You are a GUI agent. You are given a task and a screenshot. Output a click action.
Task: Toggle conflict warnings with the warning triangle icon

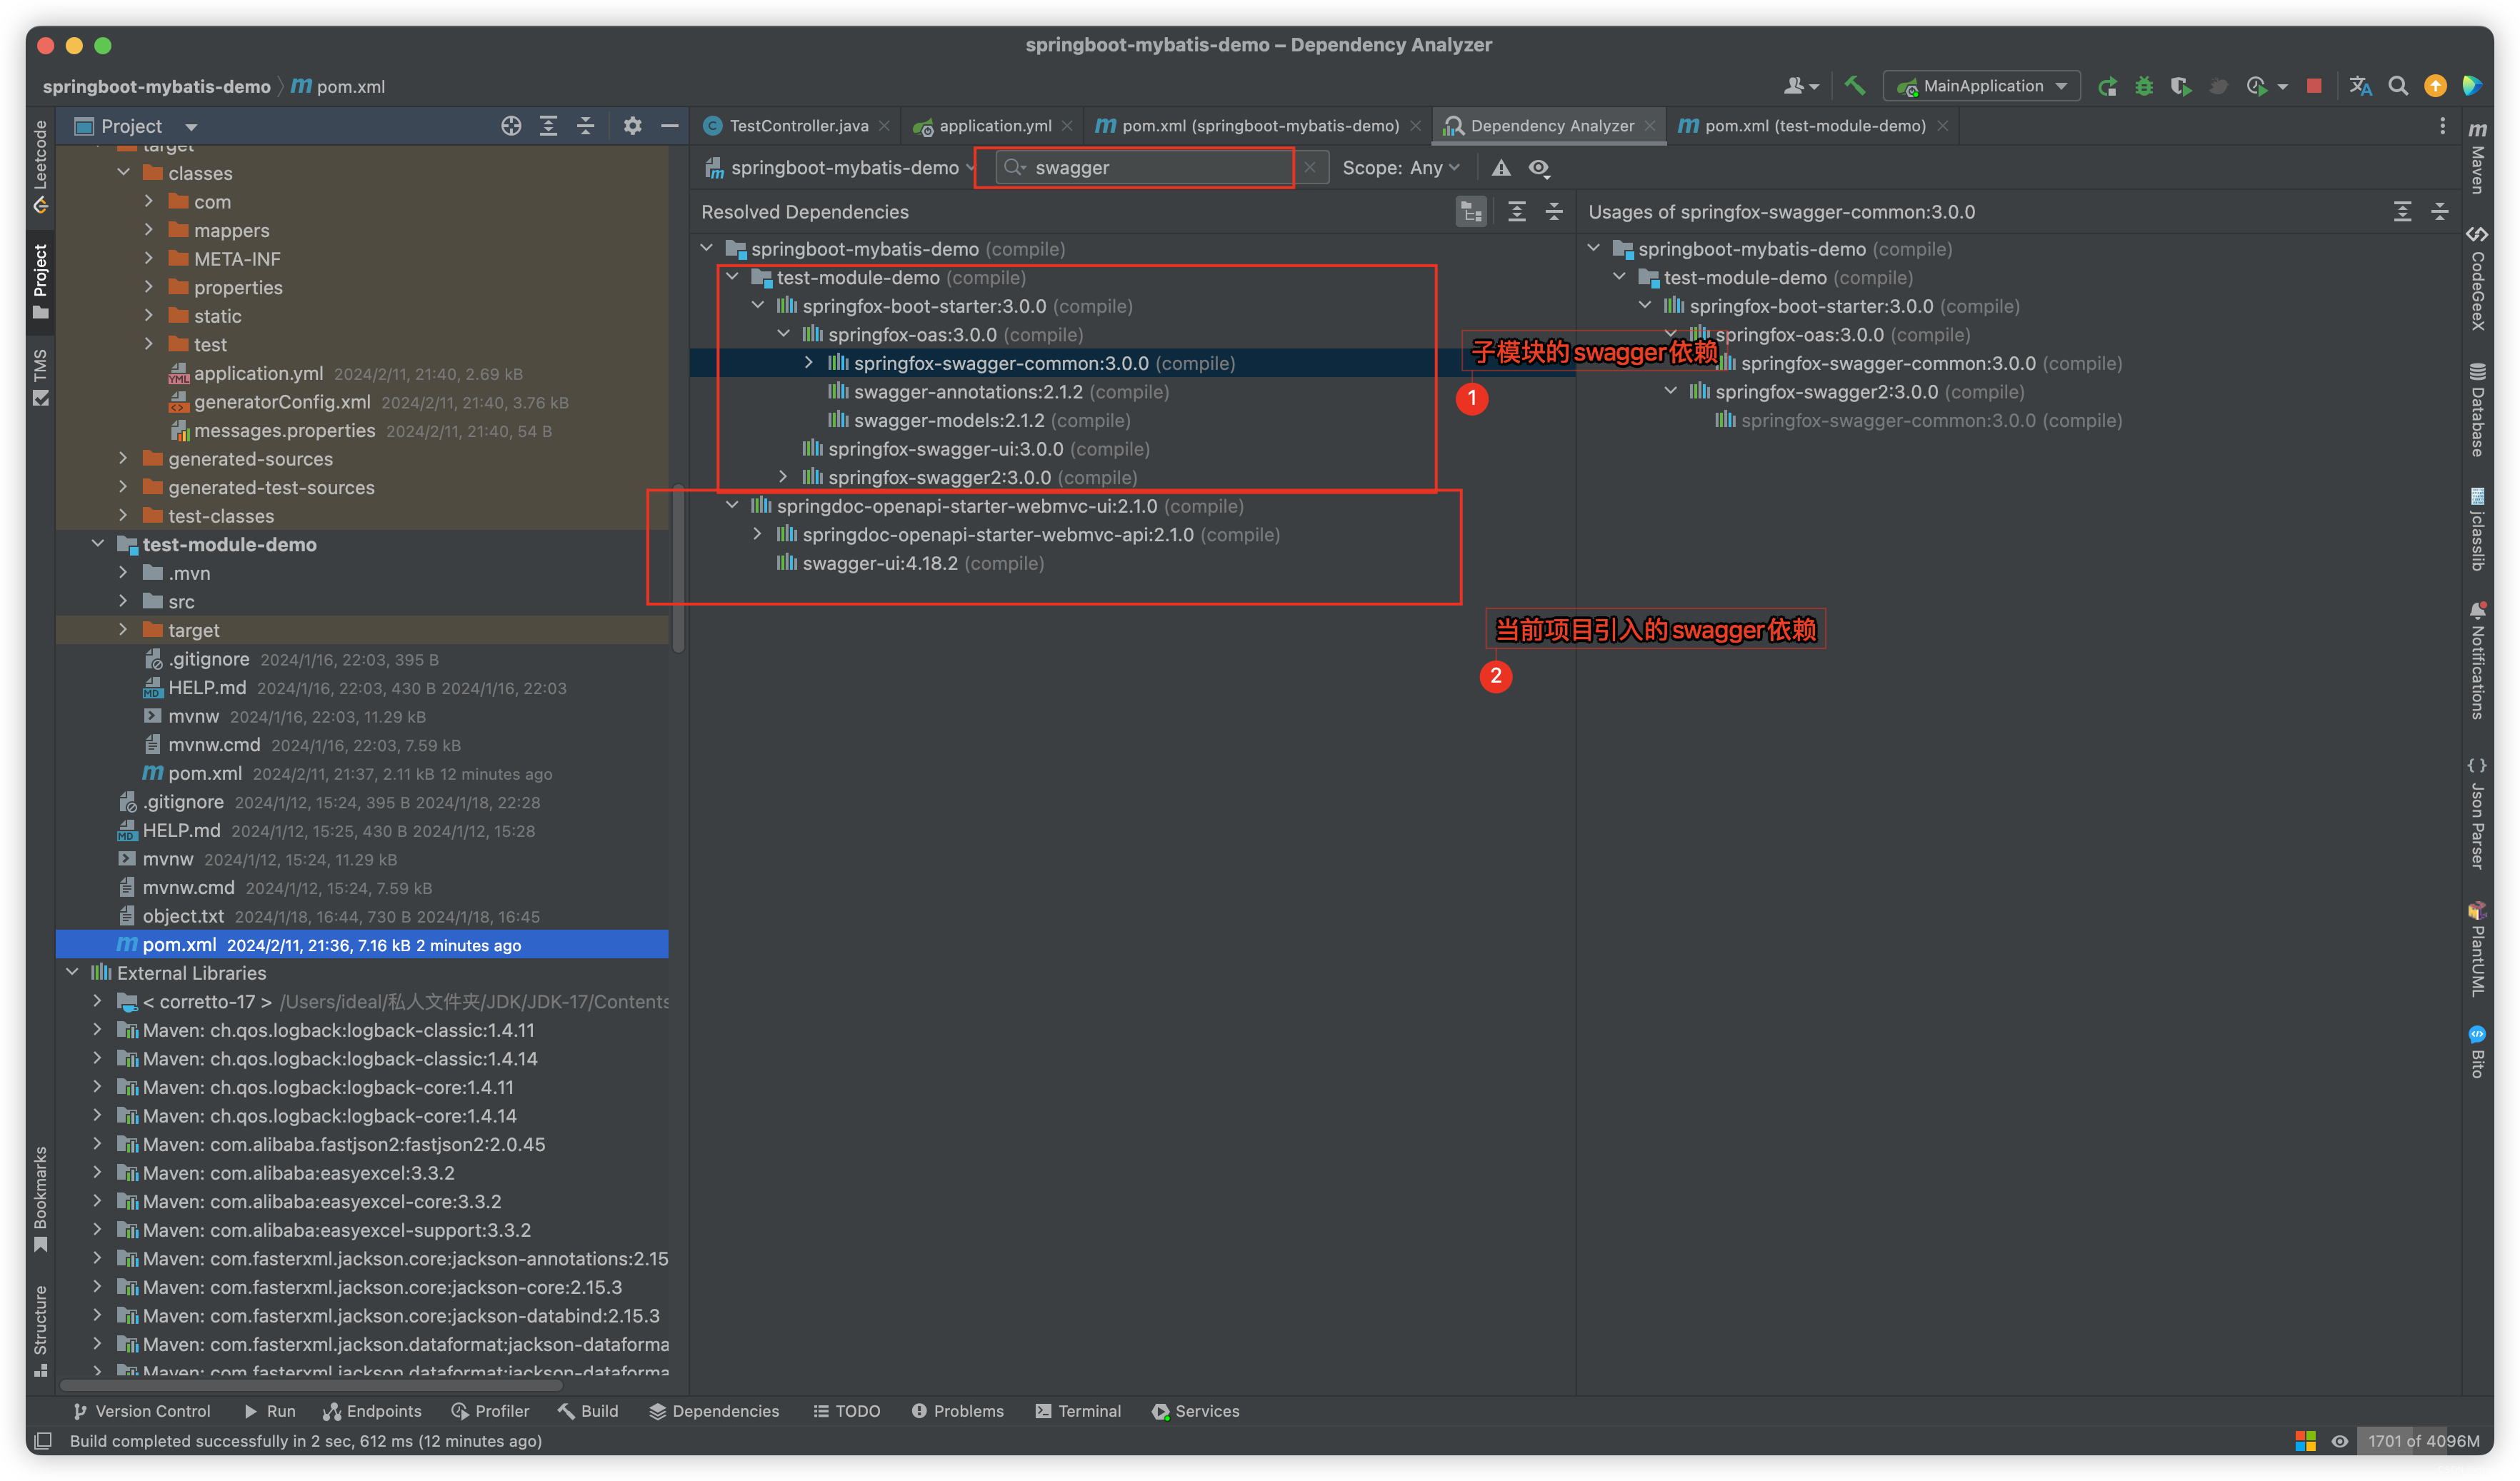[x=1501, y=168]
